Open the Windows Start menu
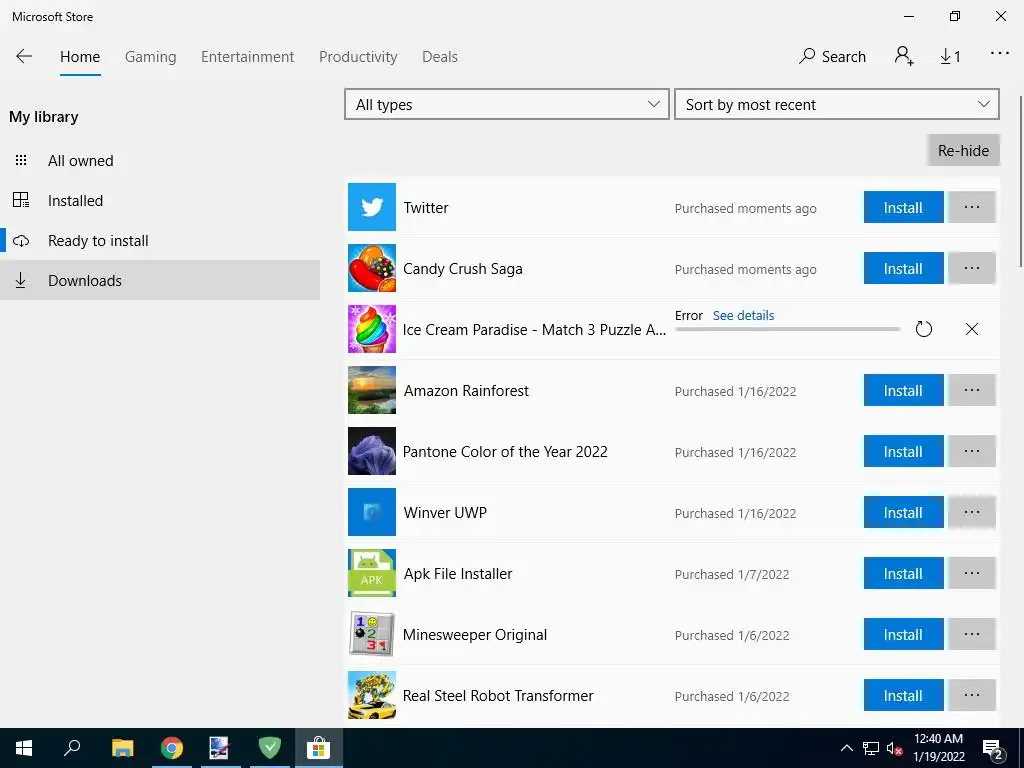Image resolution: width=1024 pixels, height=768 pixels. [24, 748]
